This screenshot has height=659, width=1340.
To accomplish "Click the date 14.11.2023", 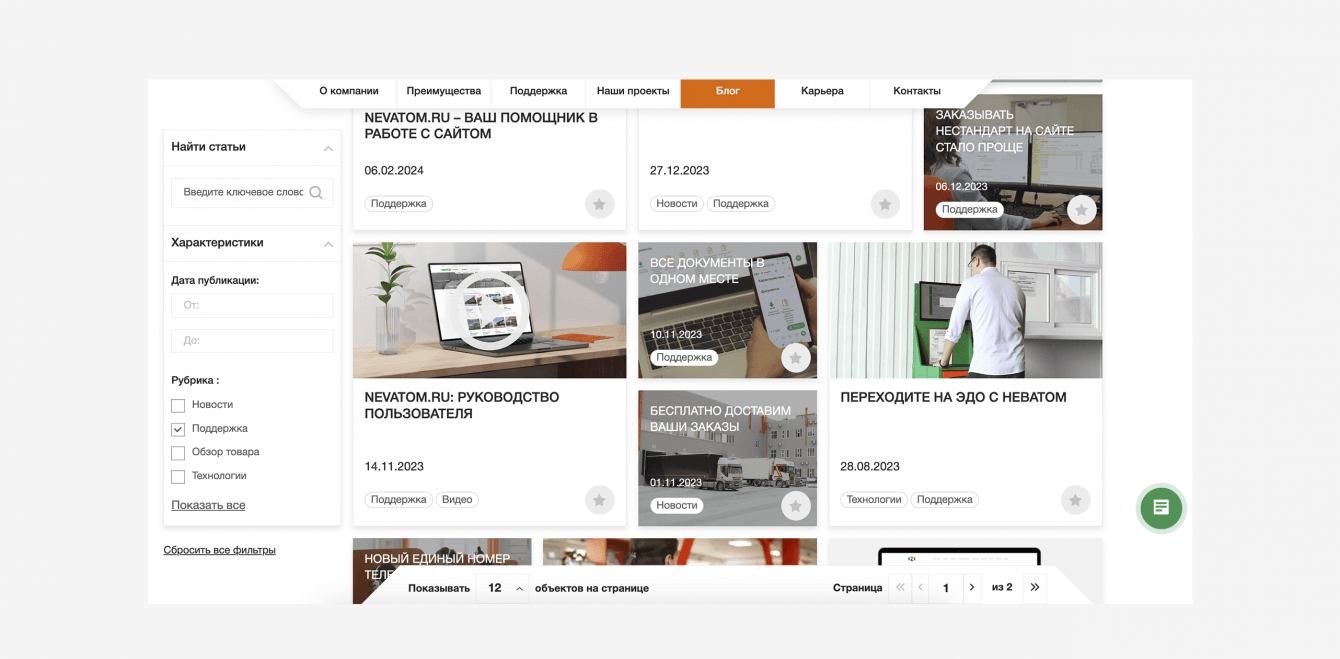I will pyautogui.click(x=394, y=467).
